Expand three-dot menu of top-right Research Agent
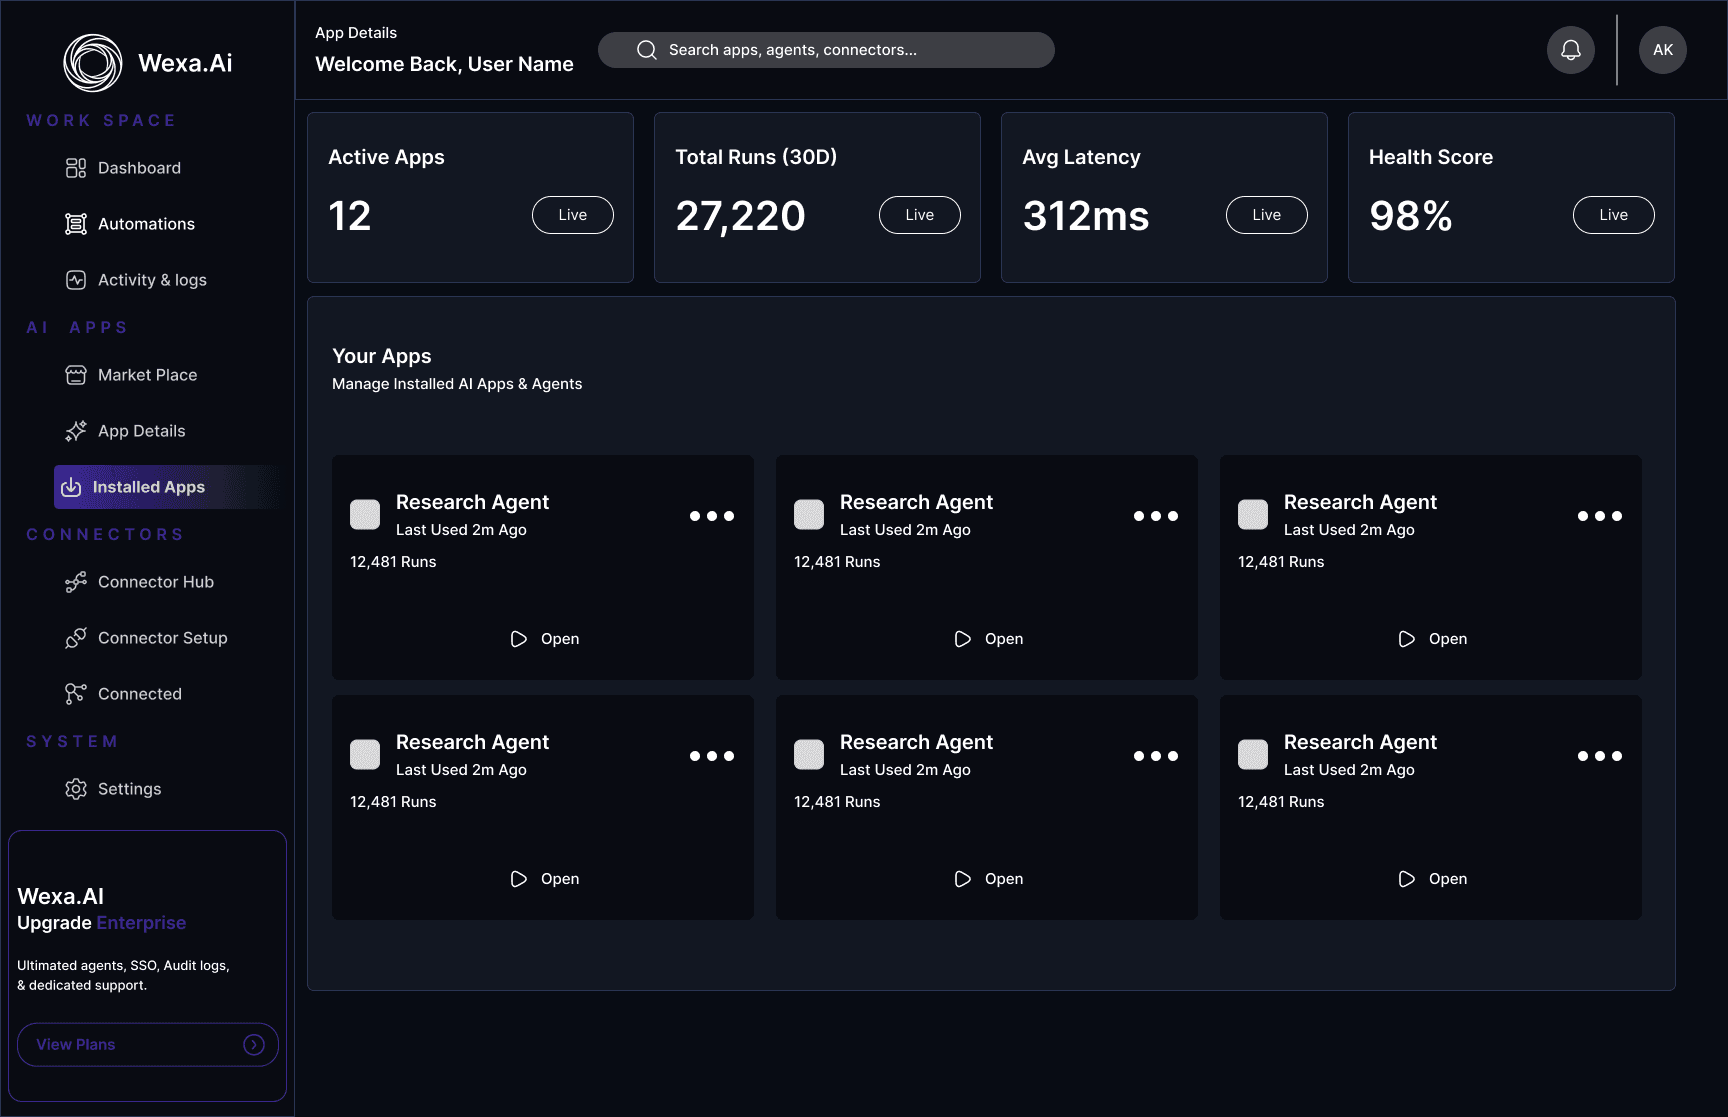Image resolution: width=1728 pixels, height=1117 pixels. tap(1600, 516)
